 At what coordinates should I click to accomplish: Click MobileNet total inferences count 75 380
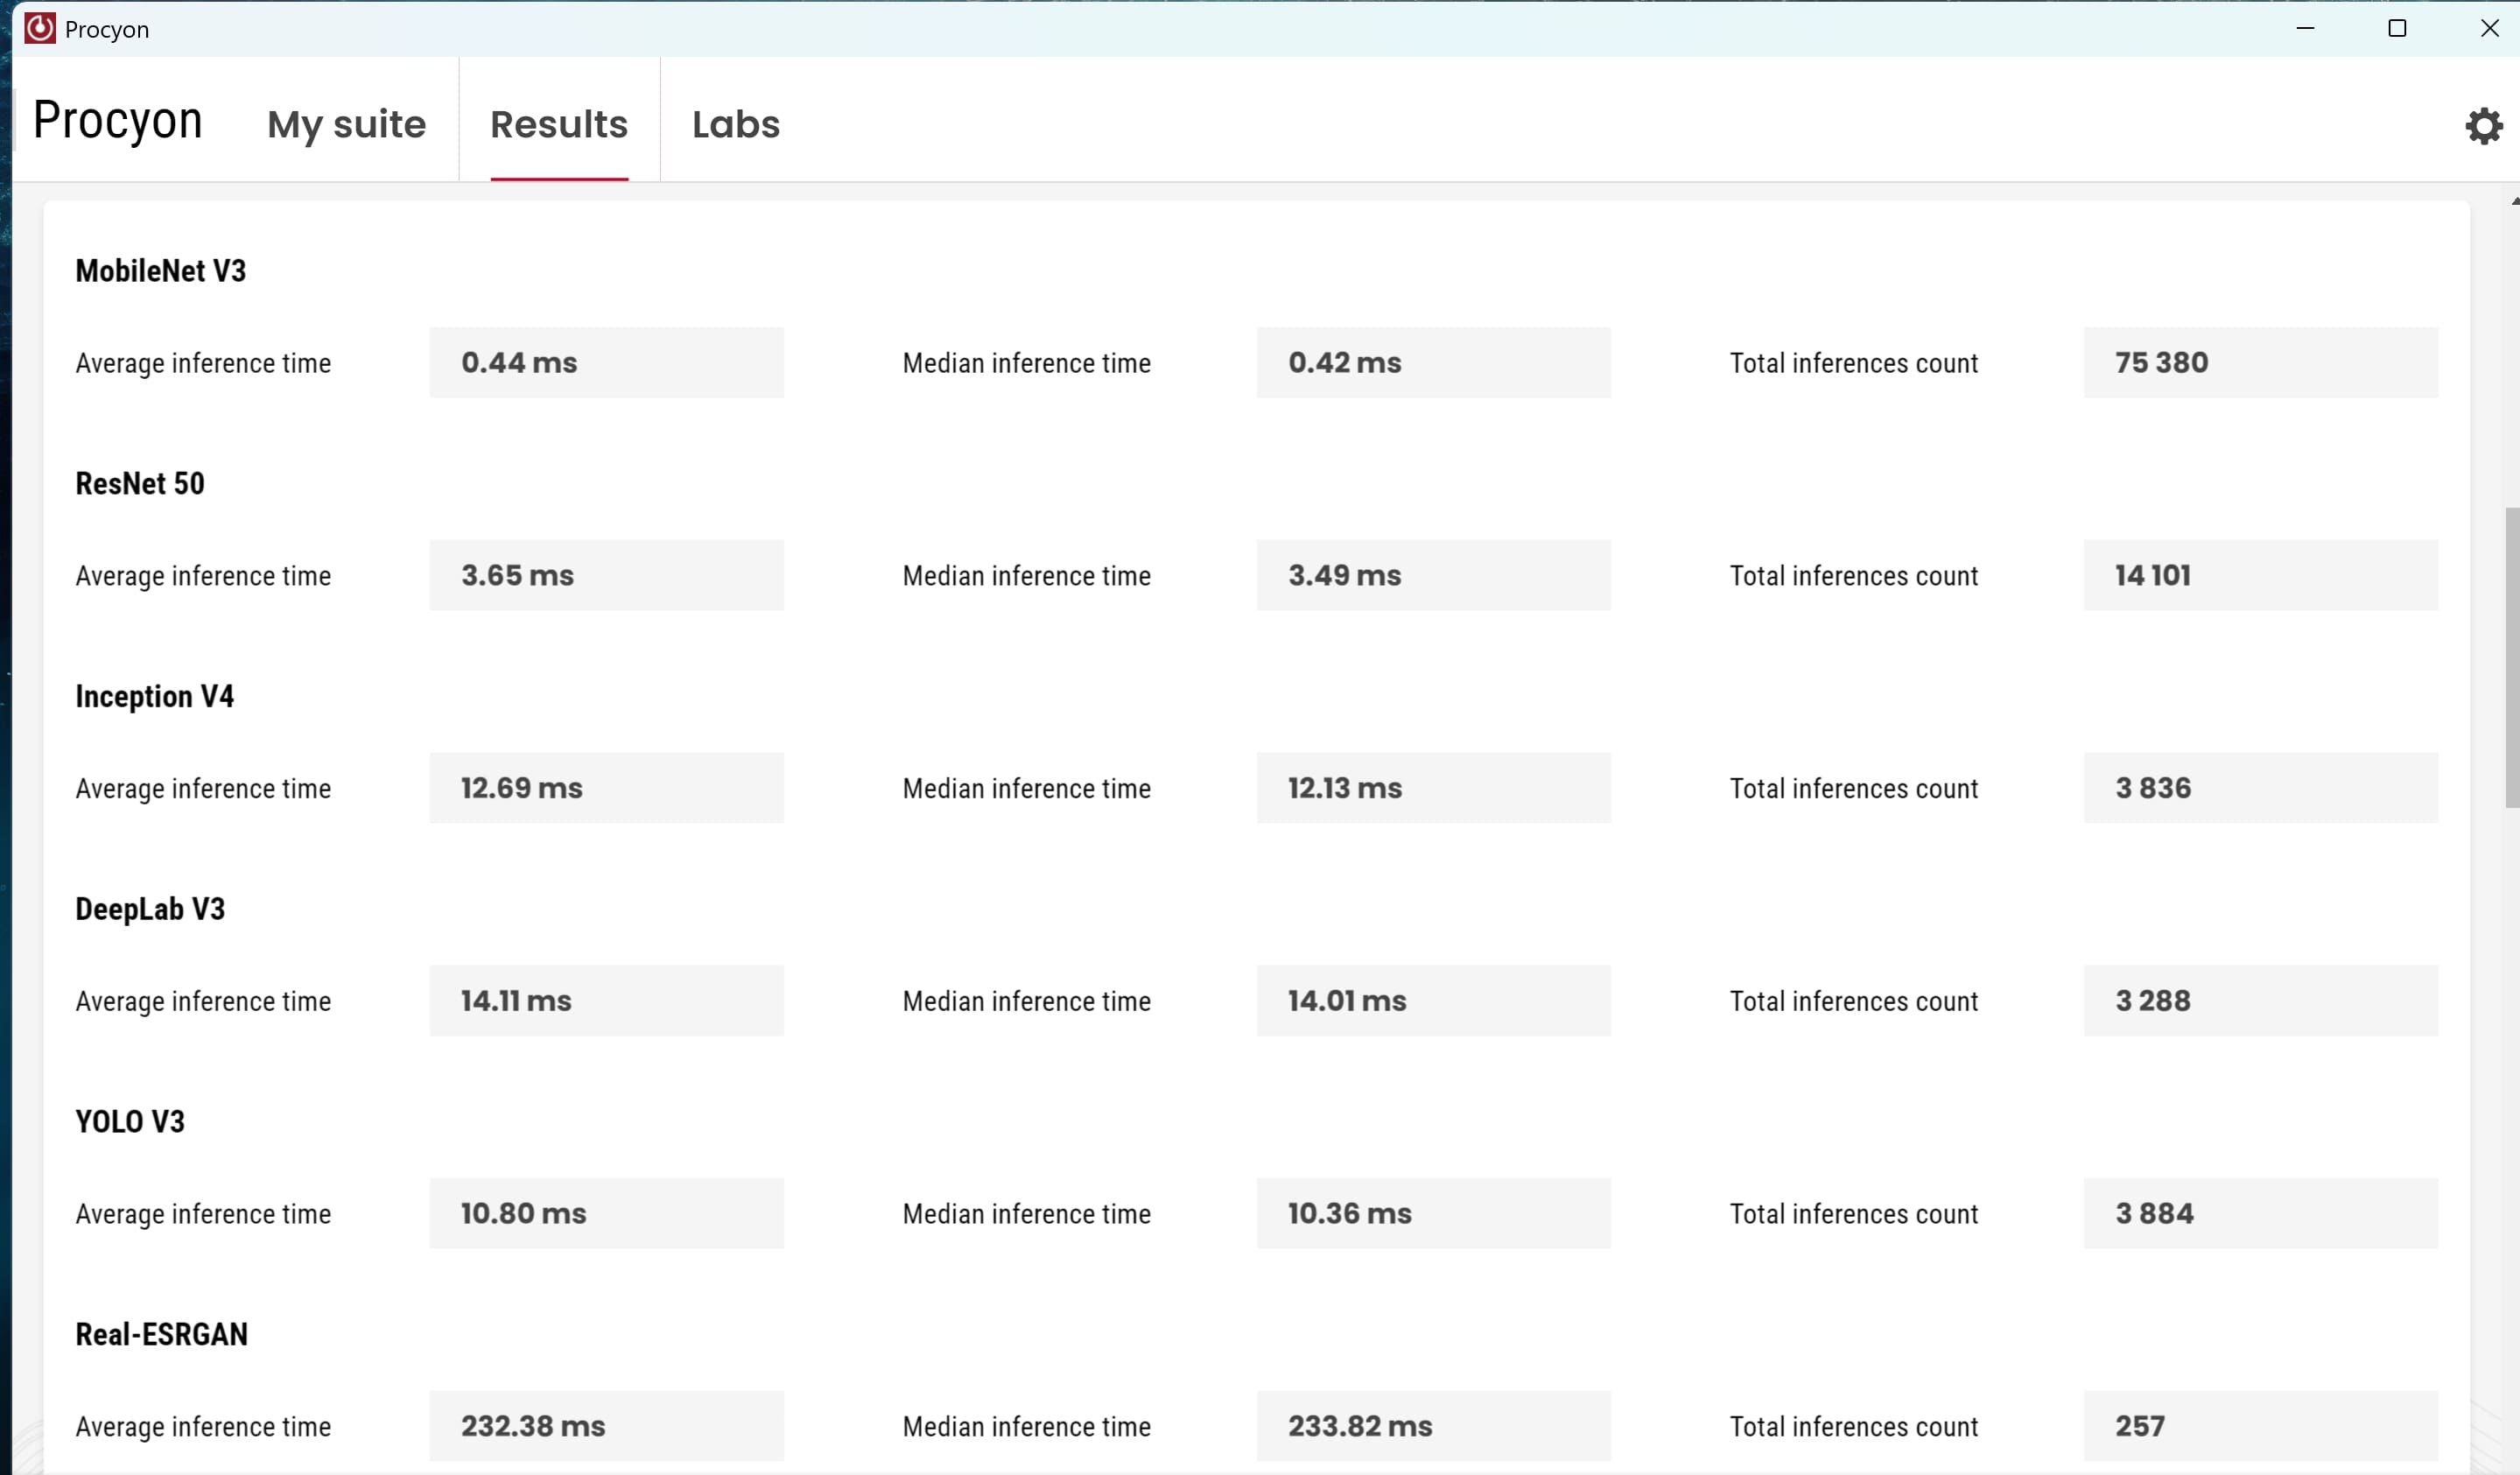pyautogui.click(x=2161, y=362)
